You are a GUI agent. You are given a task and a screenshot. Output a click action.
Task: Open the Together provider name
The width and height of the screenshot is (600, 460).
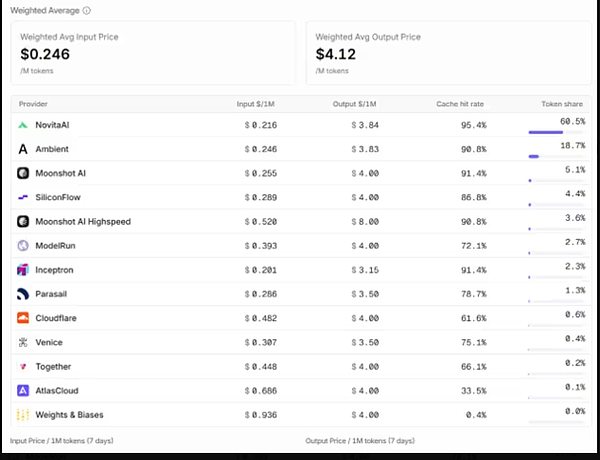pyautogui.click(x=53, y=366)
